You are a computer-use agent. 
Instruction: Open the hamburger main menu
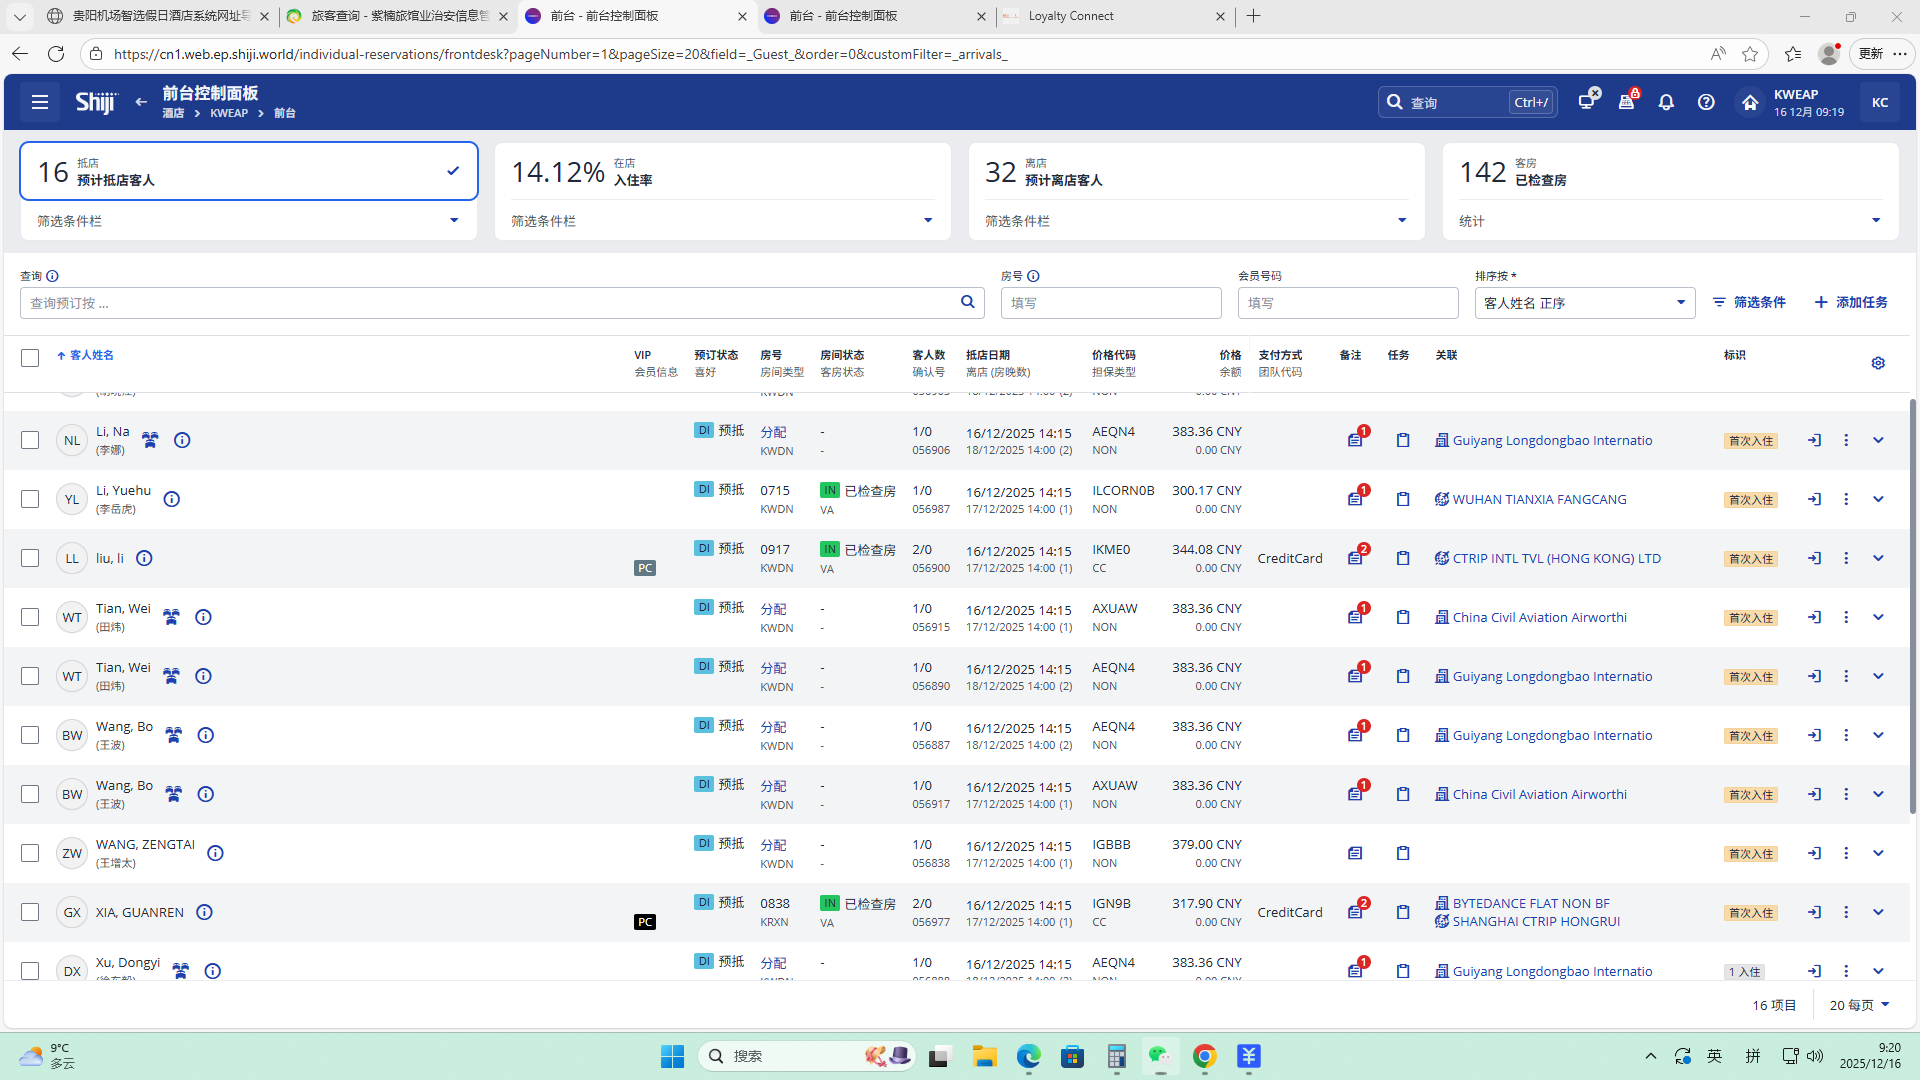click(x=40, y=102)
